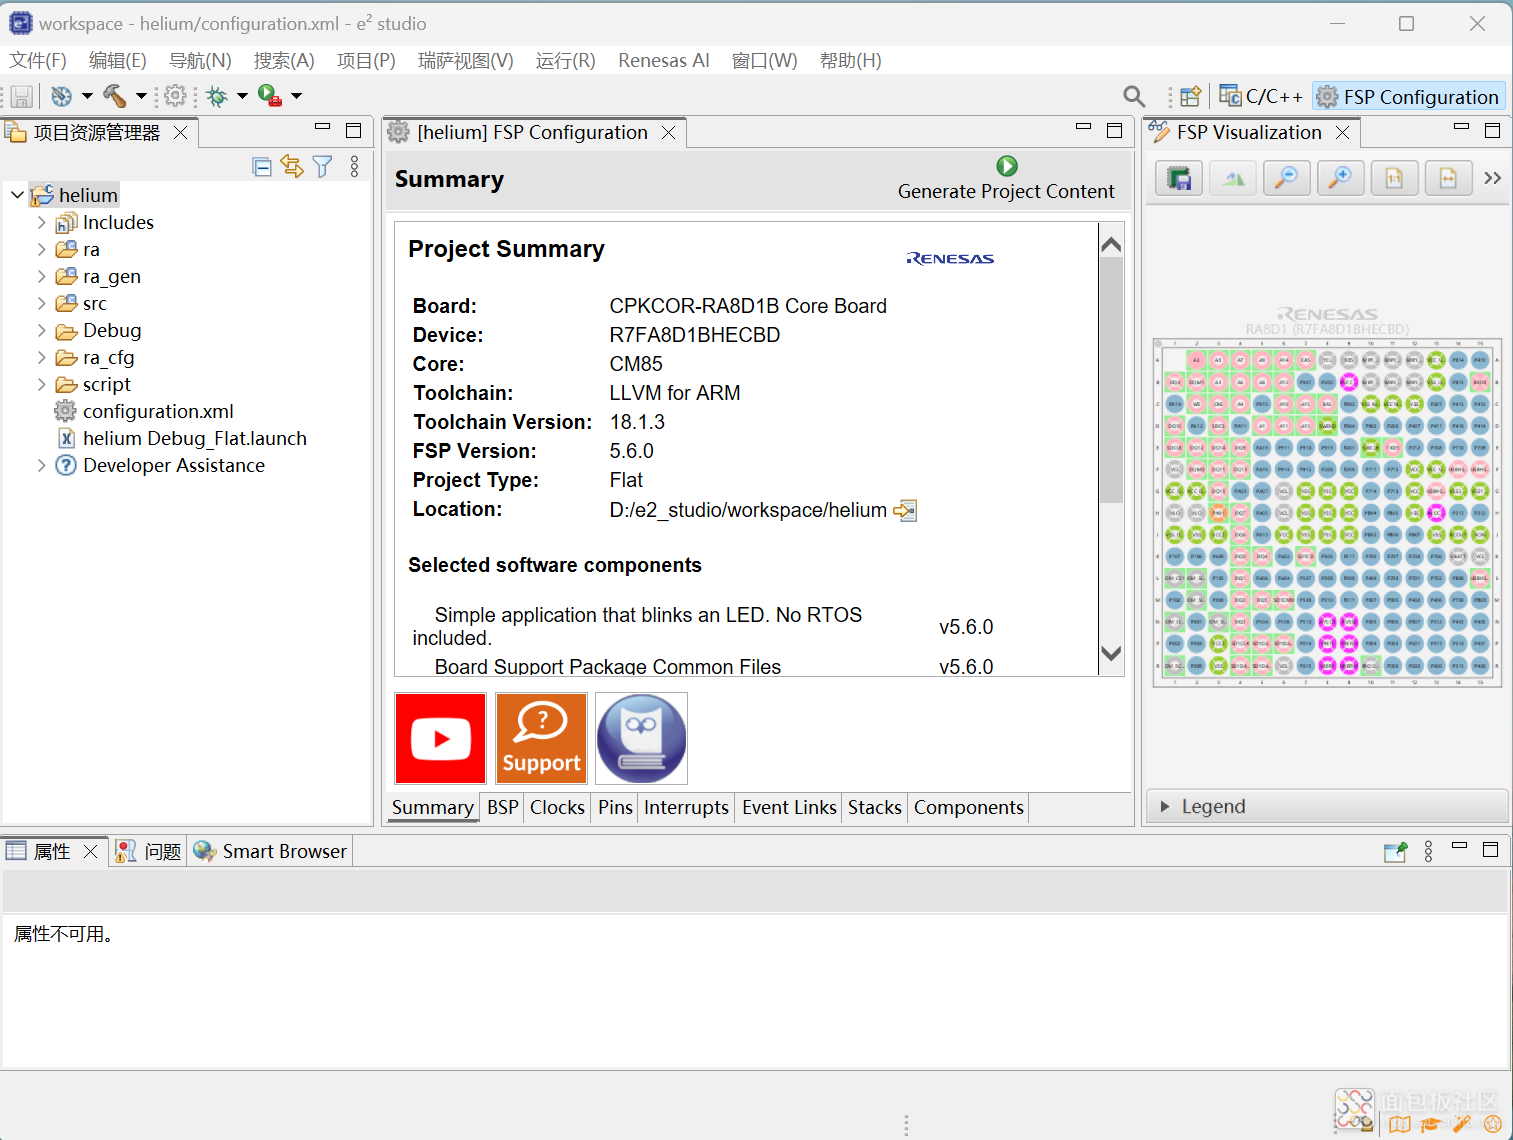The width and height of the screenshot is (1513, 1140).
Task: Open the Debug bug dropdown arrow
Action: click(x=242, y=96)
